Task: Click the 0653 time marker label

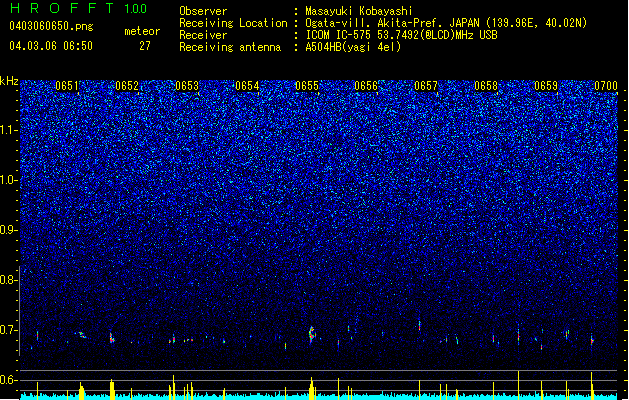Action: 187,86
